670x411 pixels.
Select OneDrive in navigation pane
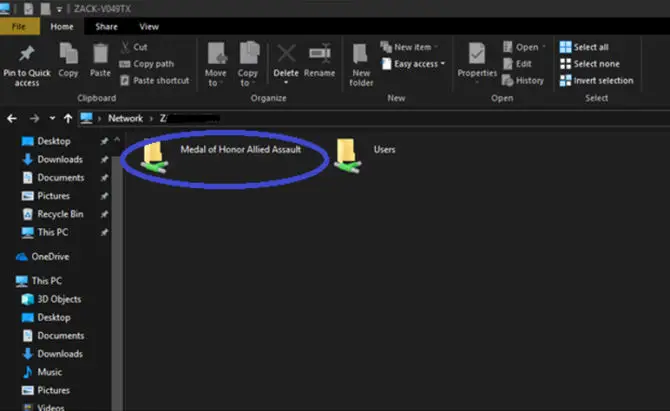(42, 257)
